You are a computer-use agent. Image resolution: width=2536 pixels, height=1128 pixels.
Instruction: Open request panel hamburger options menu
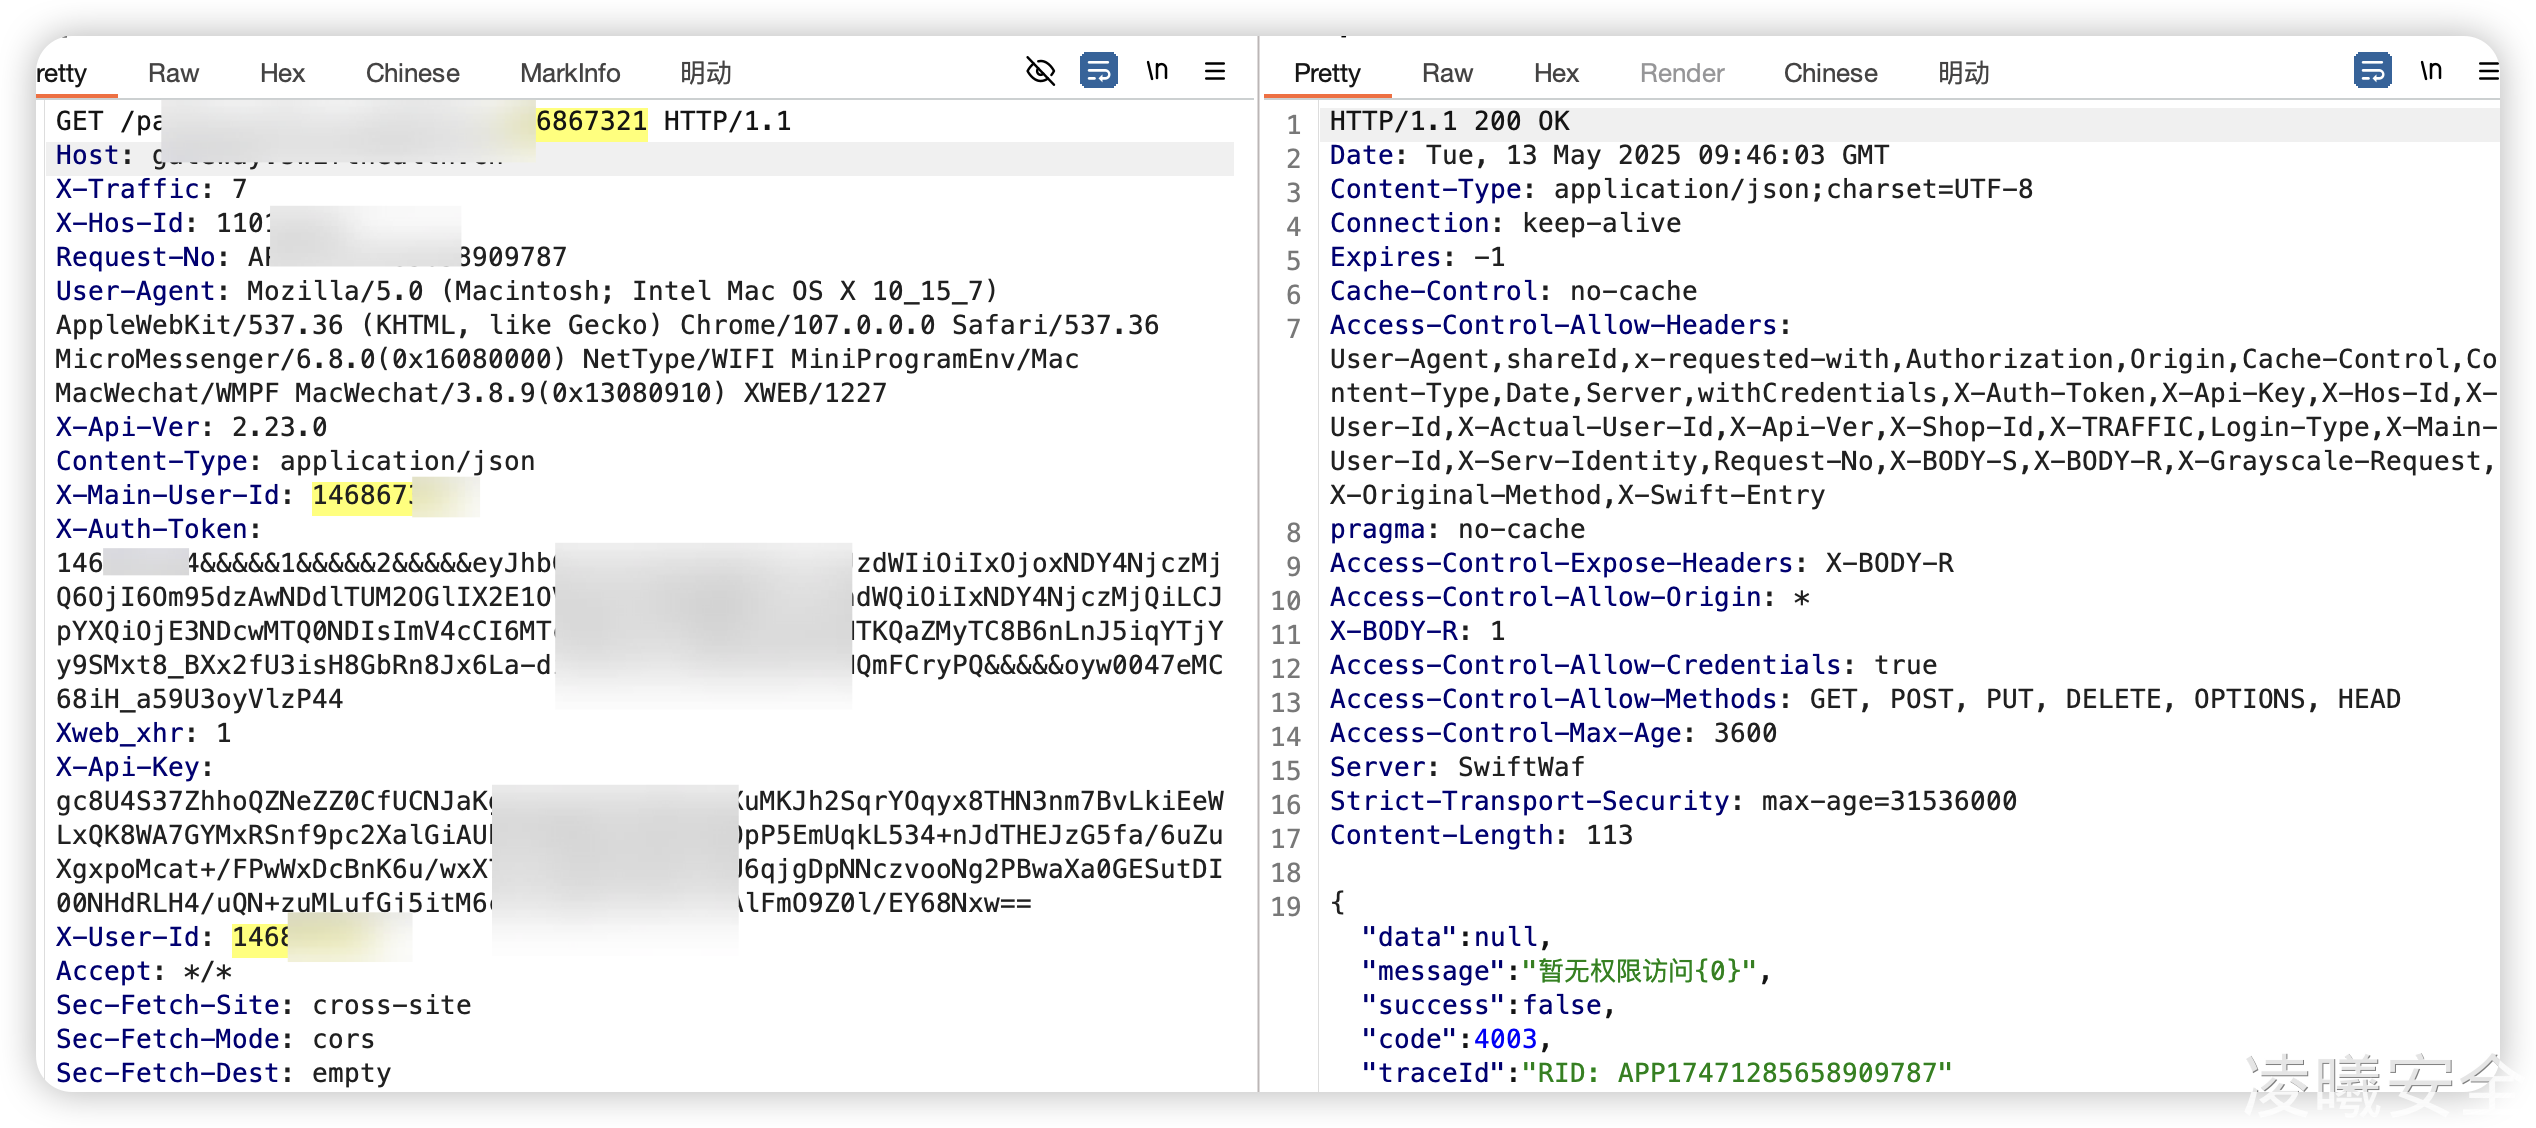click(x=1215, y=71)
